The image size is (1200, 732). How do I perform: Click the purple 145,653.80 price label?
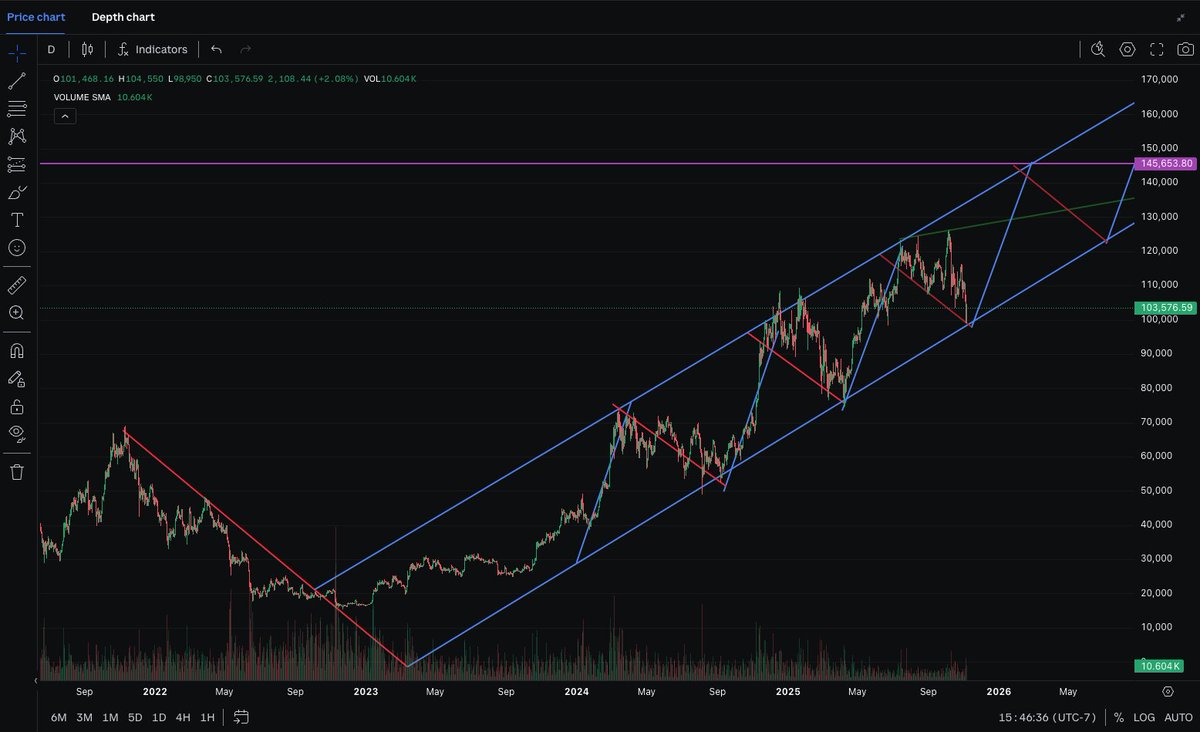(1165, 163)
